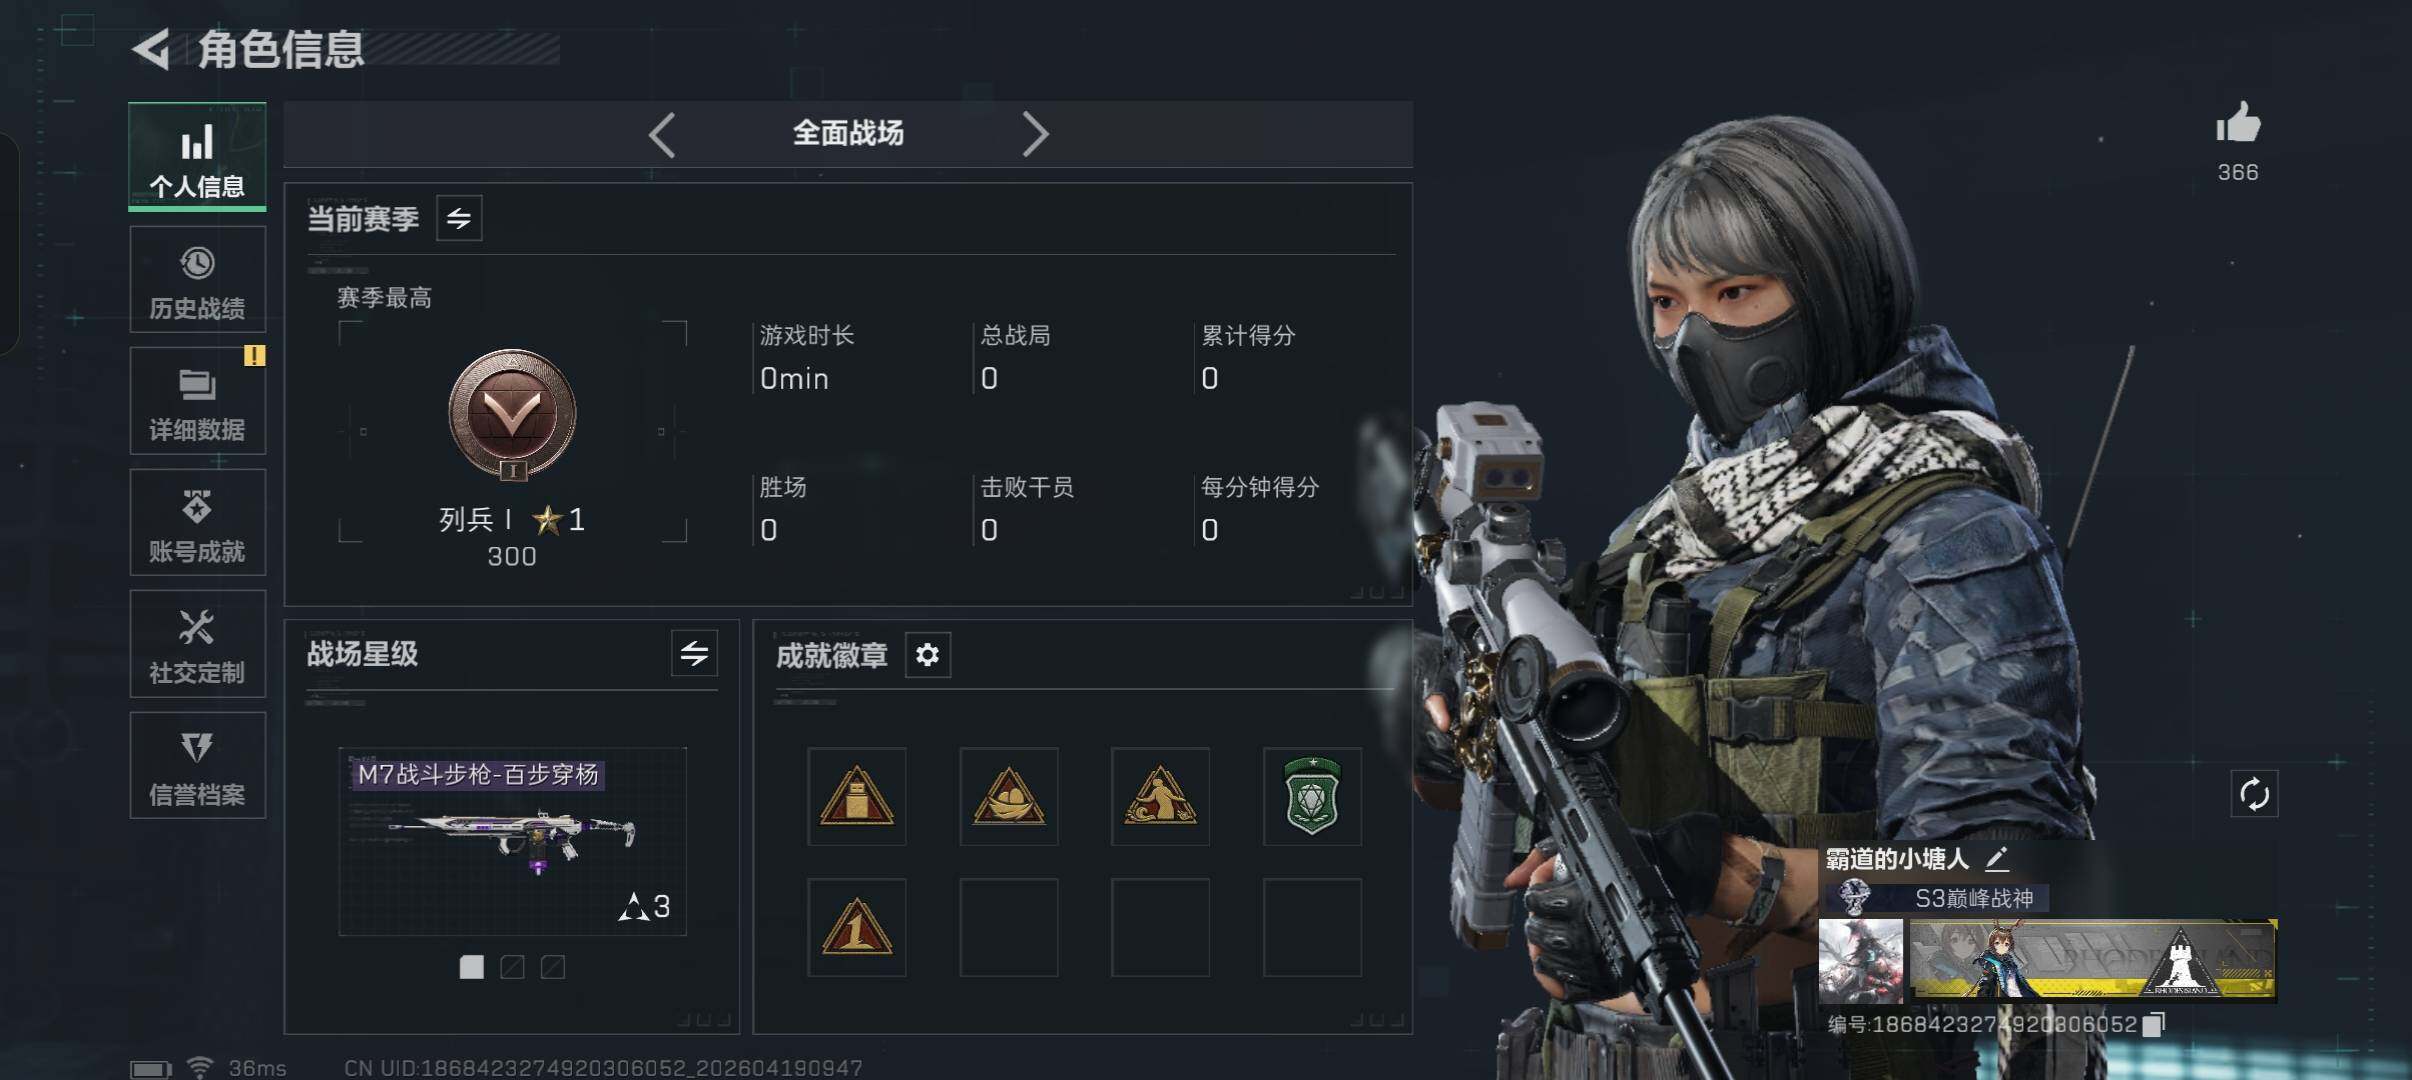
Task: Select the second weapon page indicator
Action: (512, 967)
